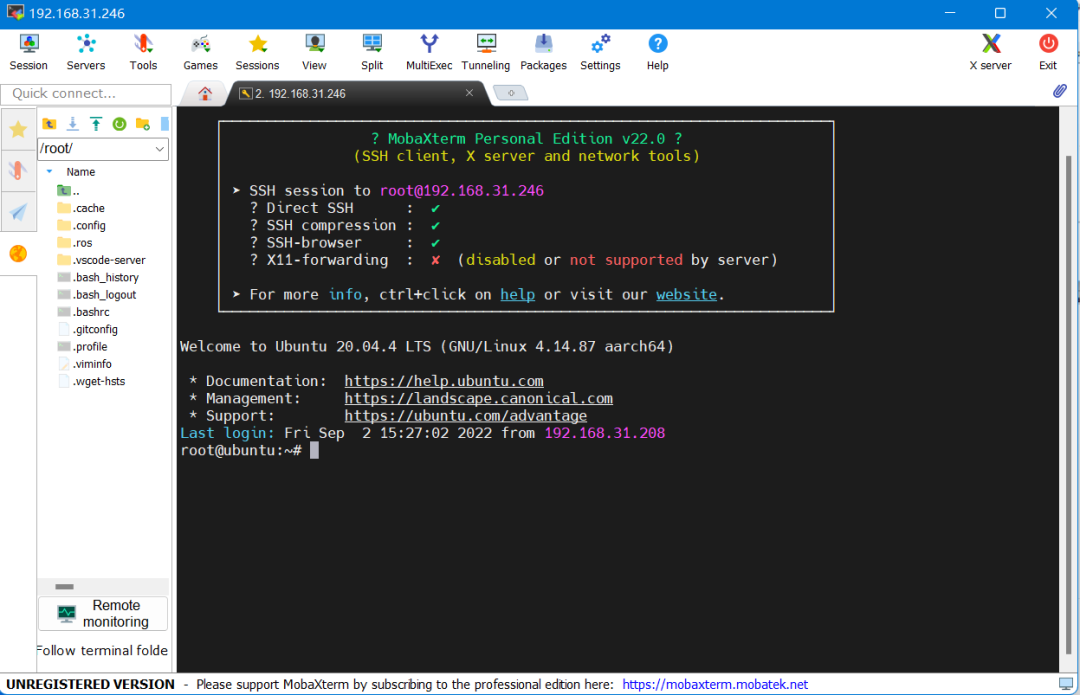Click the Quick connect field
Viewport: 1080px width, 695px height.
point(85,94)
